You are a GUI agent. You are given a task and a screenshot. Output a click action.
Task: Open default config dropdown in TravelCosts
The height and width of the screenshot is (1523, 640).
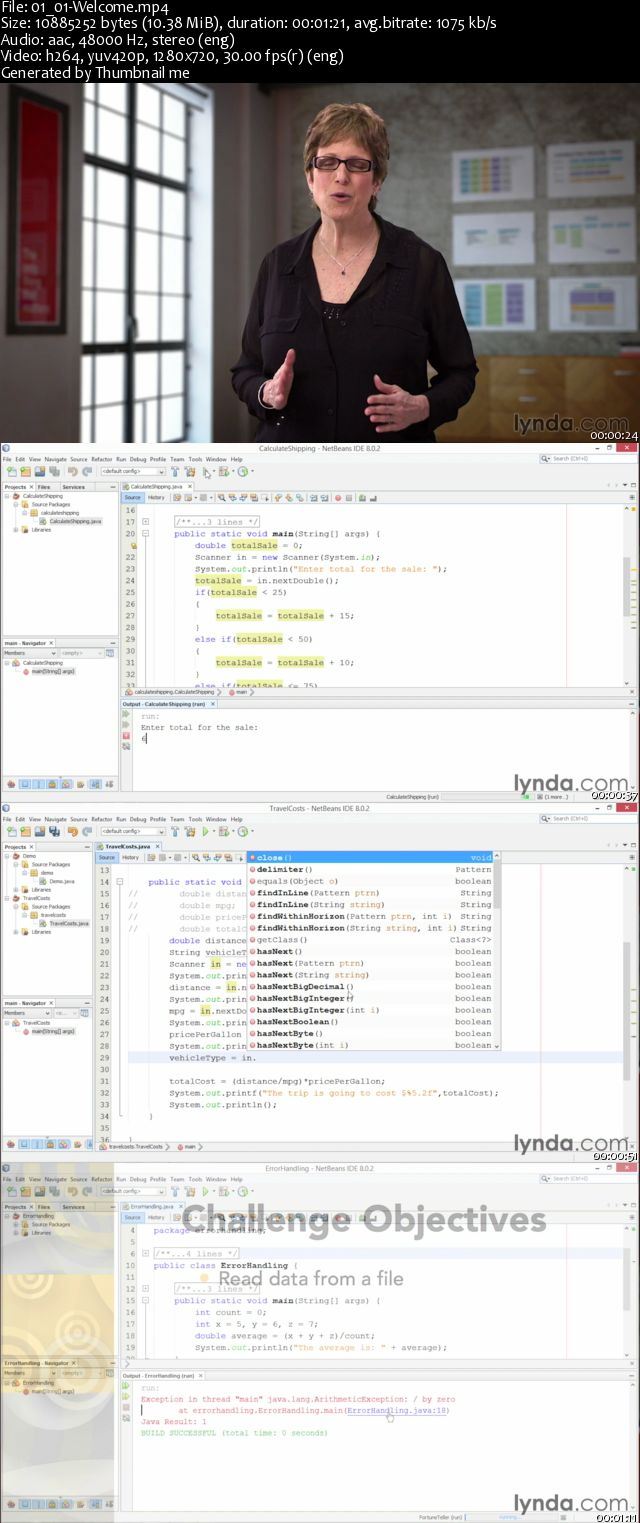click(x=133, y=831)
